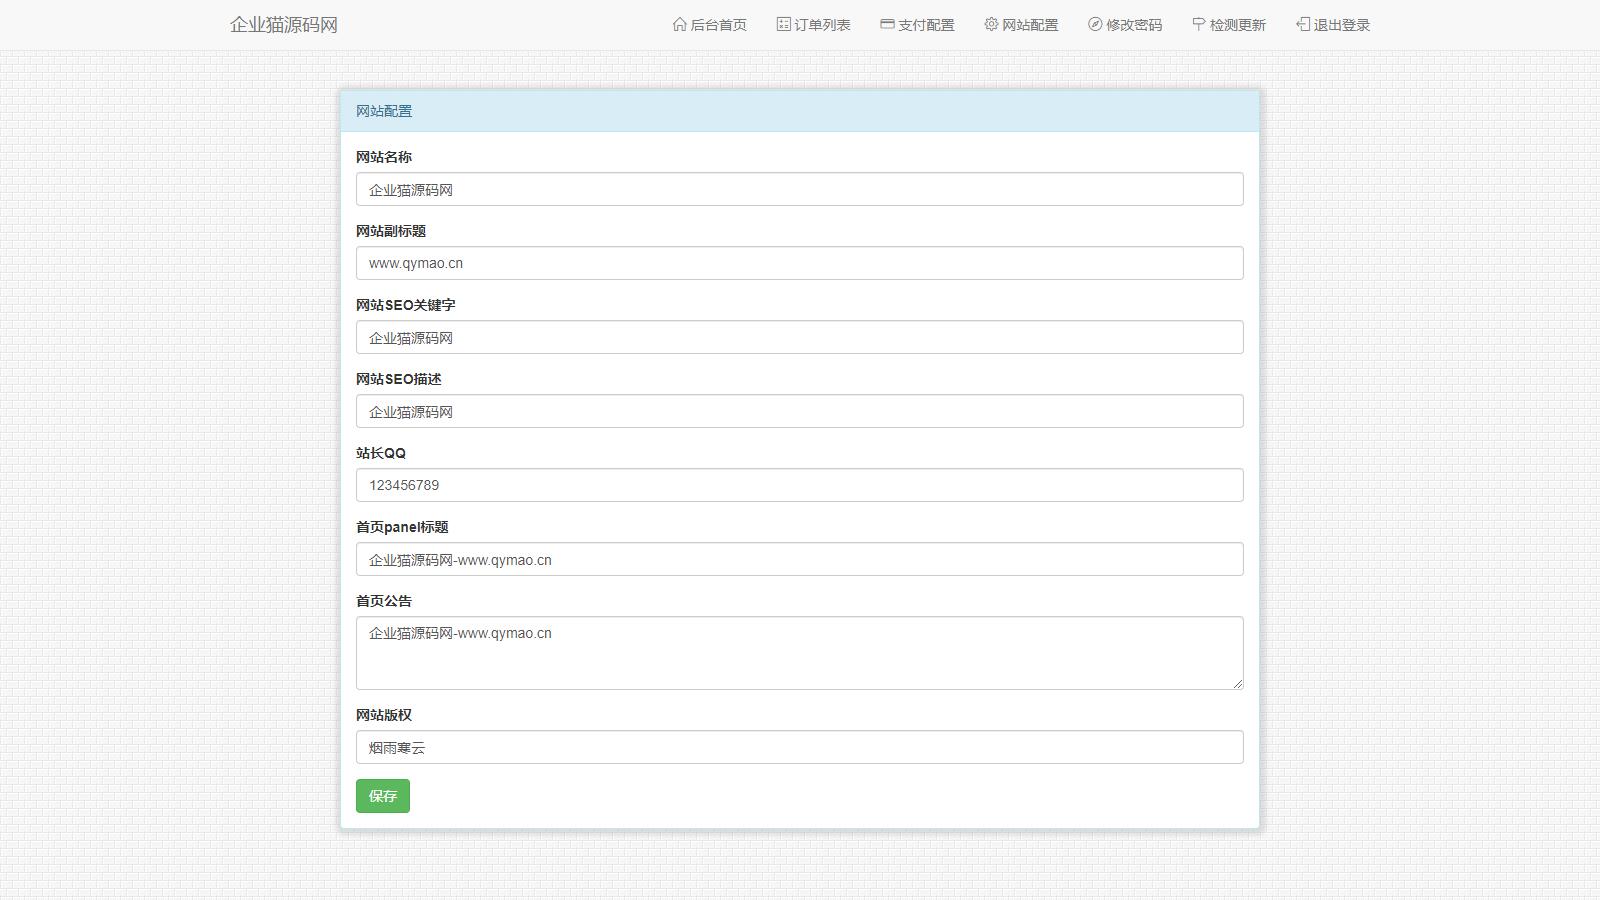Screen dimensions: 1600x900
Task: Click into the 网站副标题 text field
Action: tap(799, 264)
